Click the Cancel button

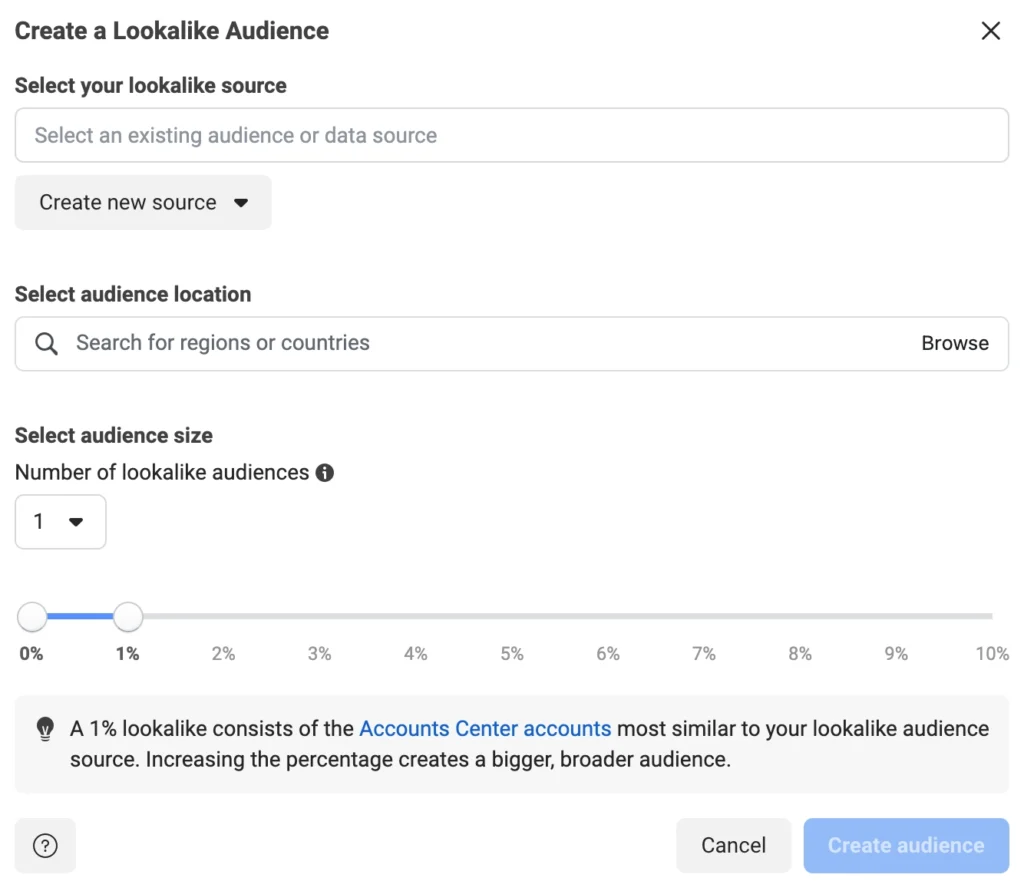click(x=733, y=845)
